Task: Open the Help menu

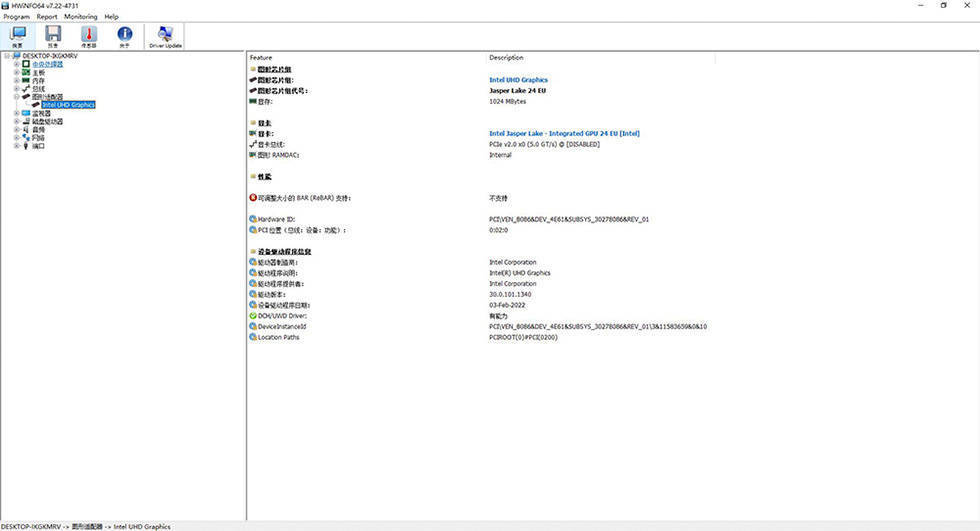Action: [x=111, y=16]
